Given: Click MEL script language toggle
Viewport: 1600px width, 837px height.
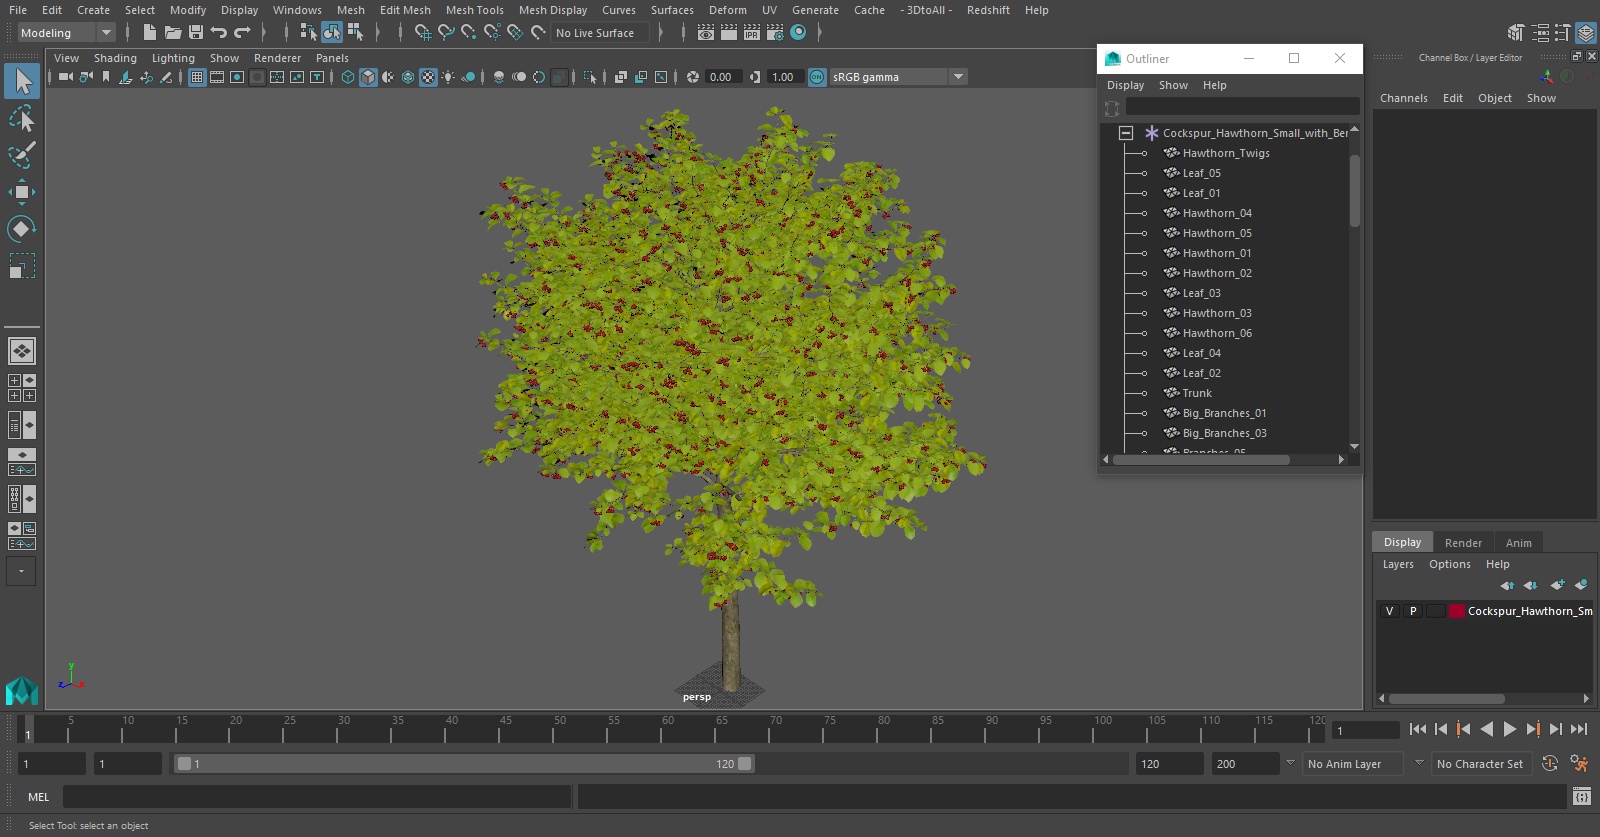Looking at the screenshot, I should point(39,797).
